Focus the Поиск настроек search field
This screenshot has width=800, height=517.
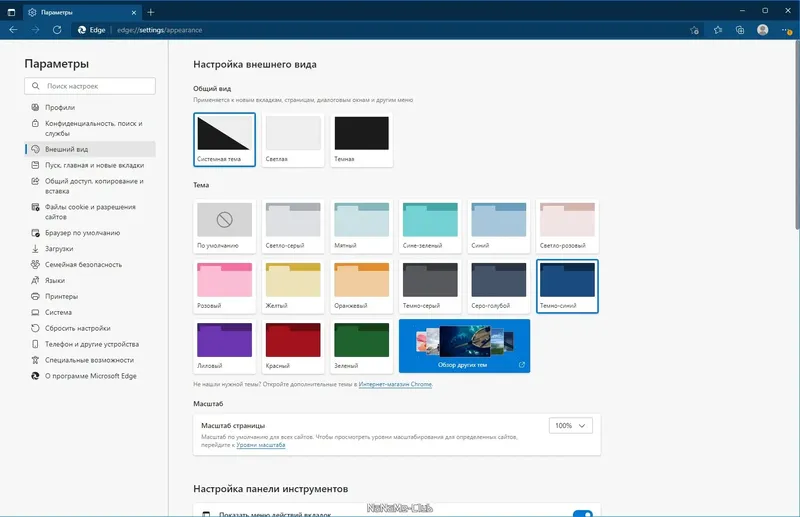(90, 86)
